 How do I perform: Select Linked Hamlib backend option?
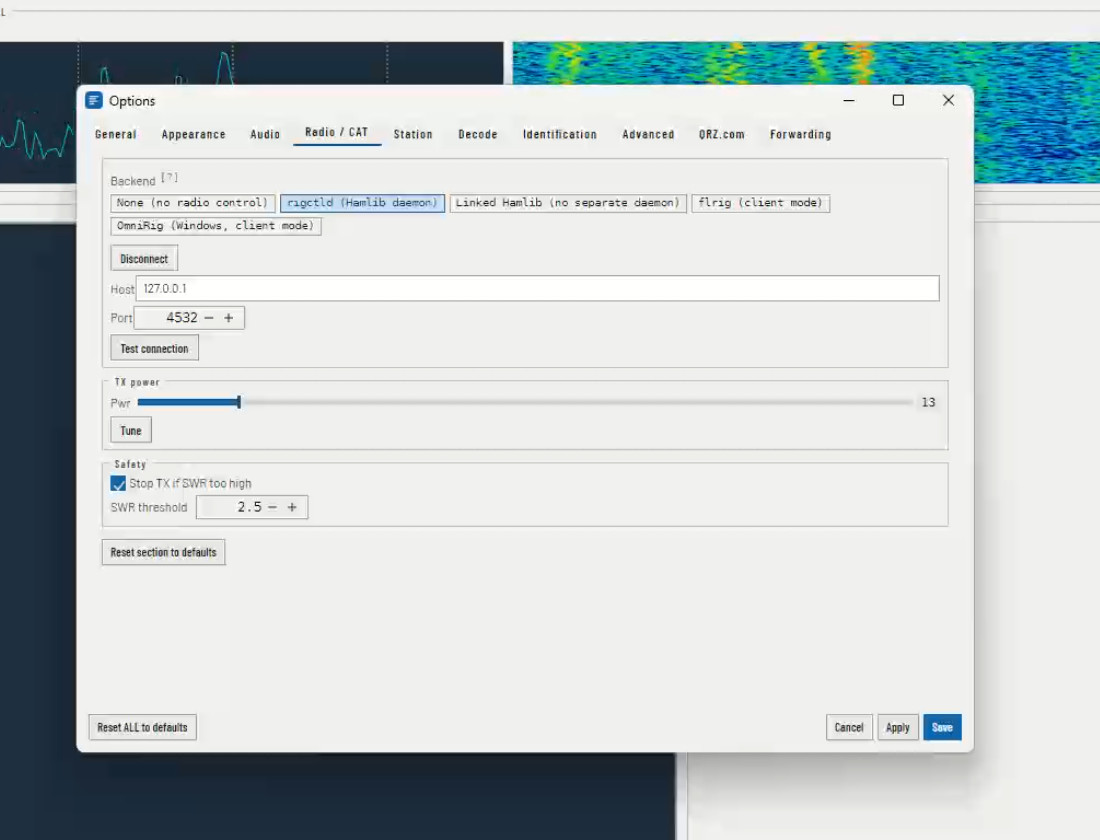tap(568, 203)
